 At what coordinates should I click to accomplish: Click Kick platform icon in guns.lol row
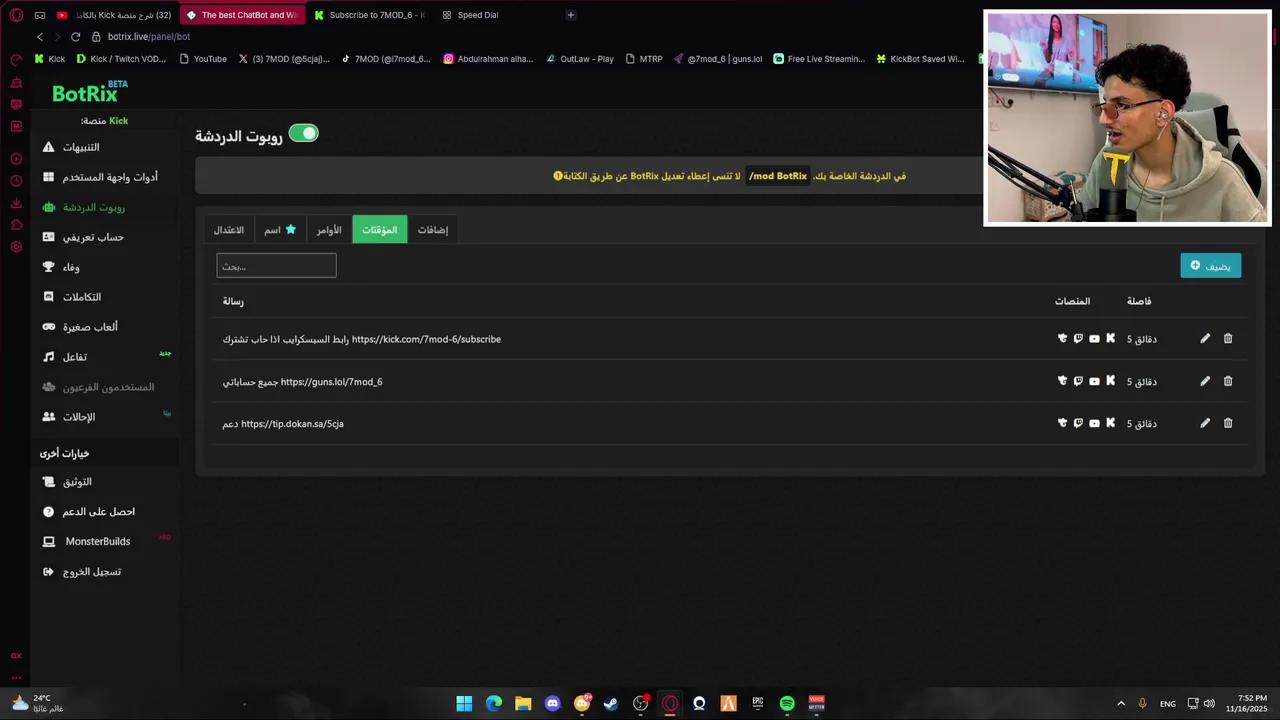[1110, 381]
